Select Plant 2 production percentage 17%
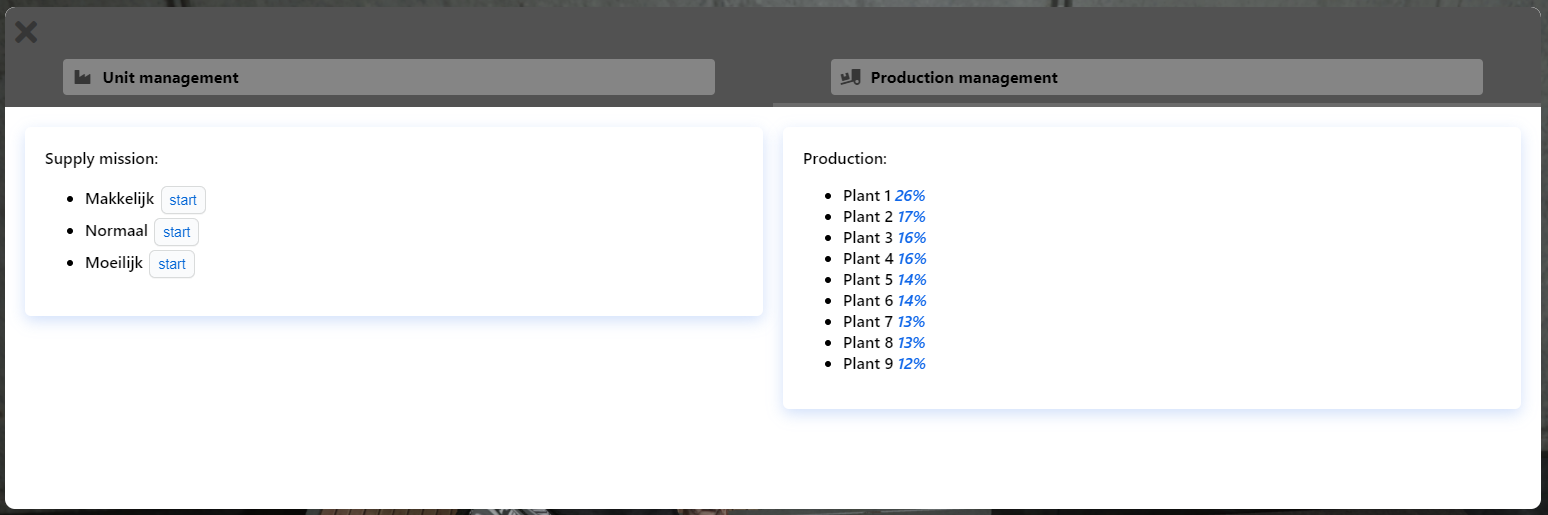Screen dimensions: 1548x515 click(x=911, y=216)
